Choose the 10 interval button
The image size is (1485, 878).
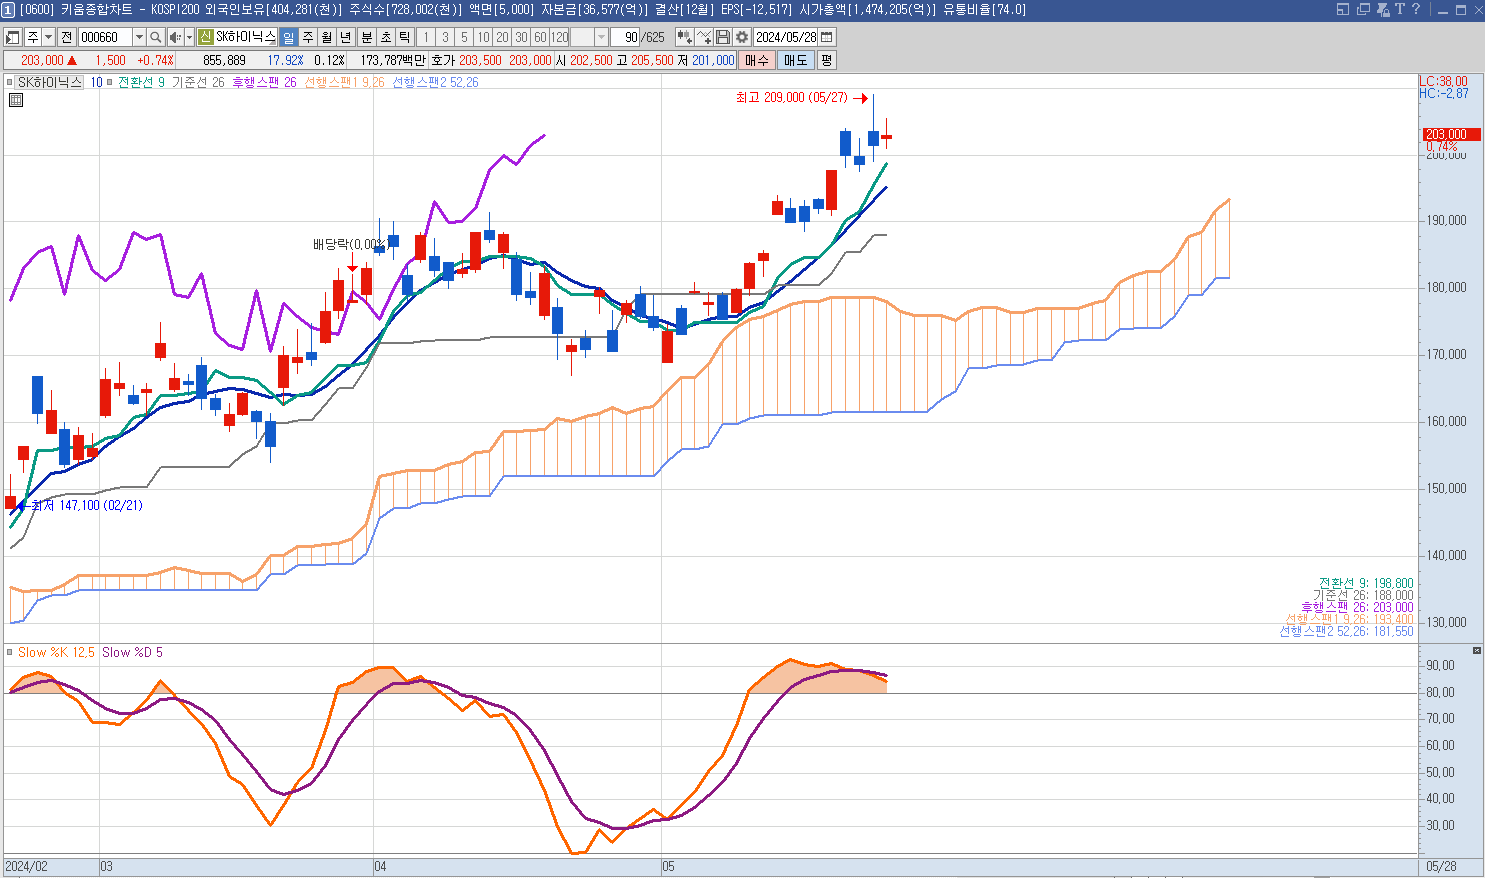point(483,37)
